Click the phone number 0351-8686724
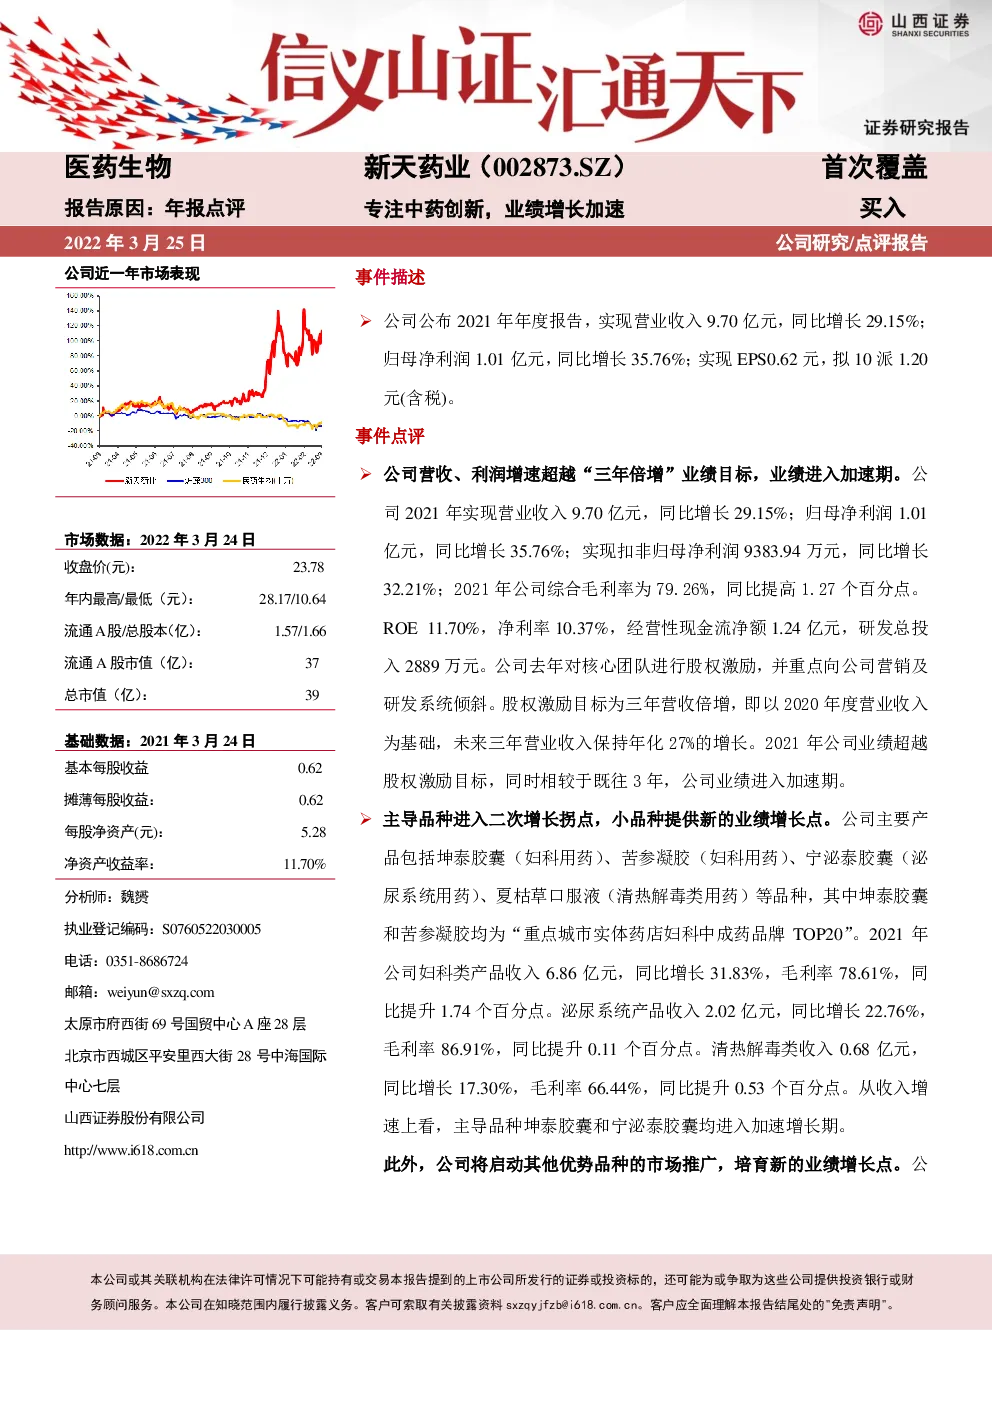The width and height of the screenshot is (992, 1403). (x=147, y=961)
